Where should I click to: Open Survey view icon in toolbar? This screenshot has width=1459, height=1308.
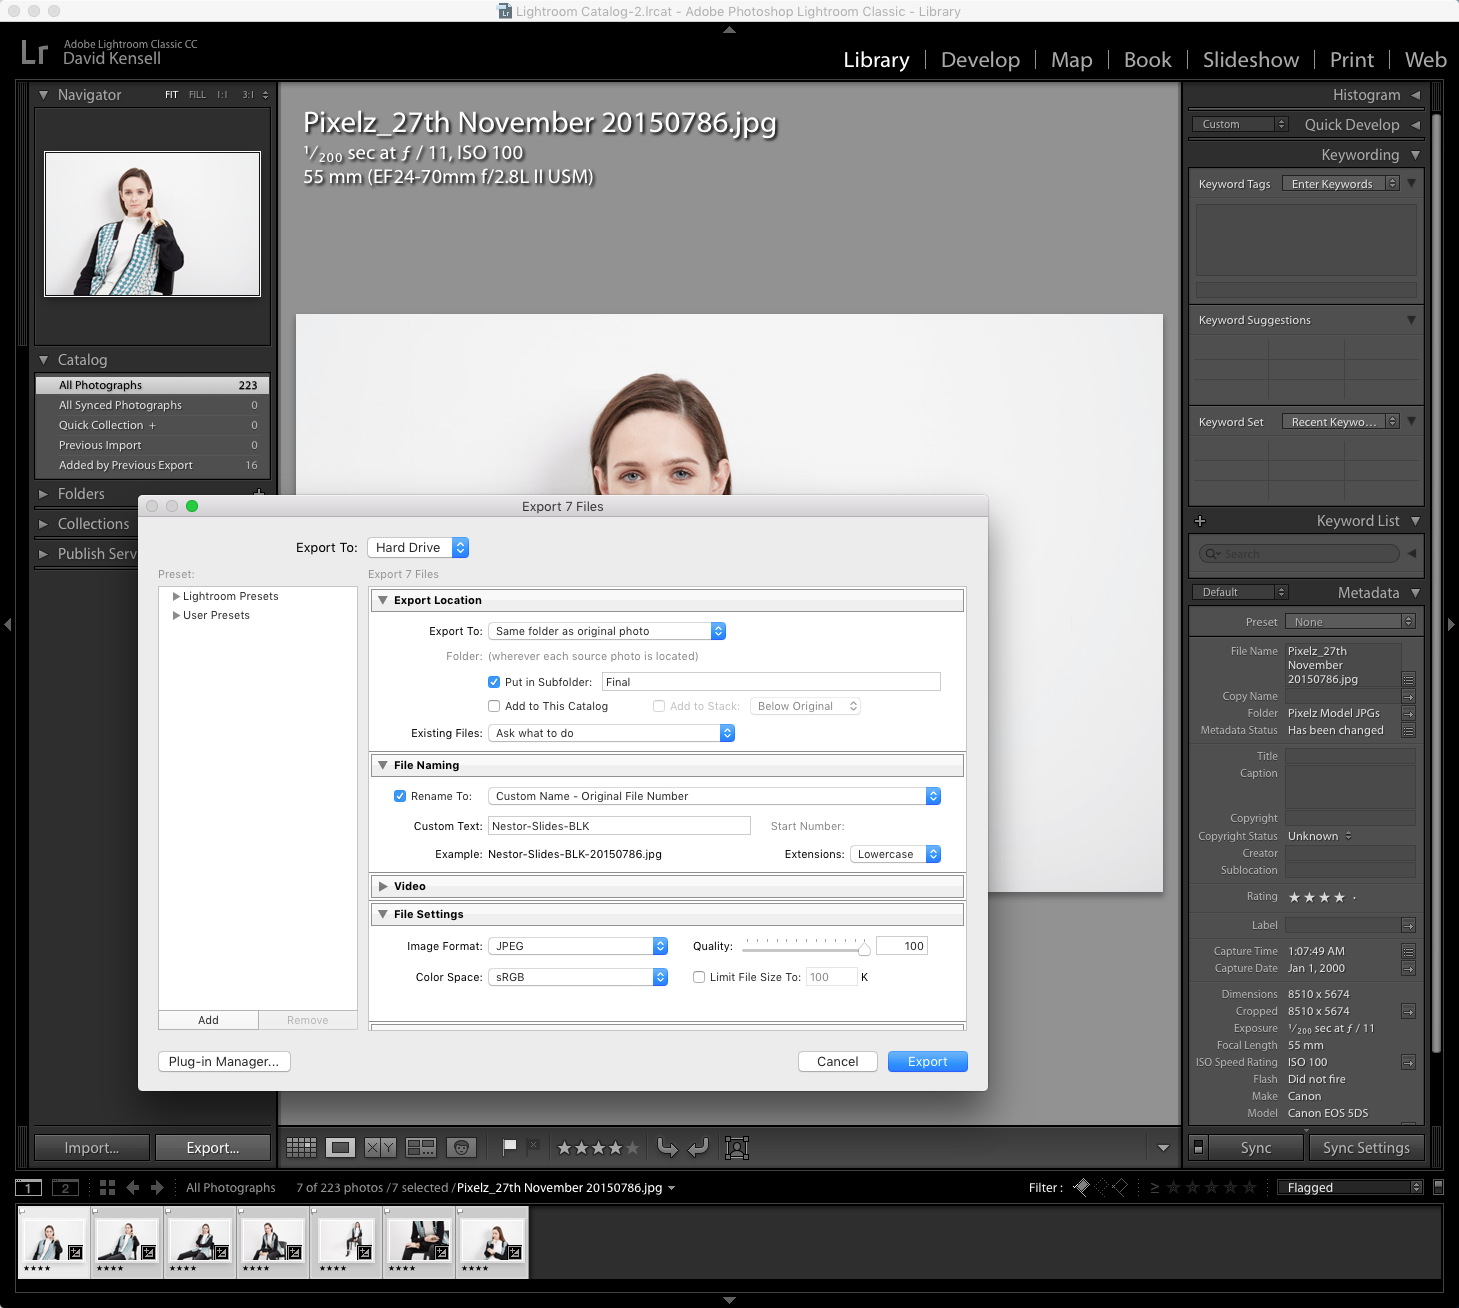point(420,1148)
